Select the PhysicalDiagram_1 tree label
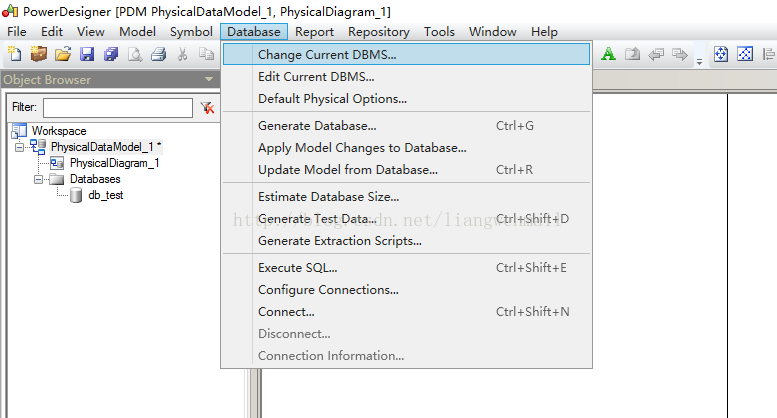777x418 pixels. point(114,163)
